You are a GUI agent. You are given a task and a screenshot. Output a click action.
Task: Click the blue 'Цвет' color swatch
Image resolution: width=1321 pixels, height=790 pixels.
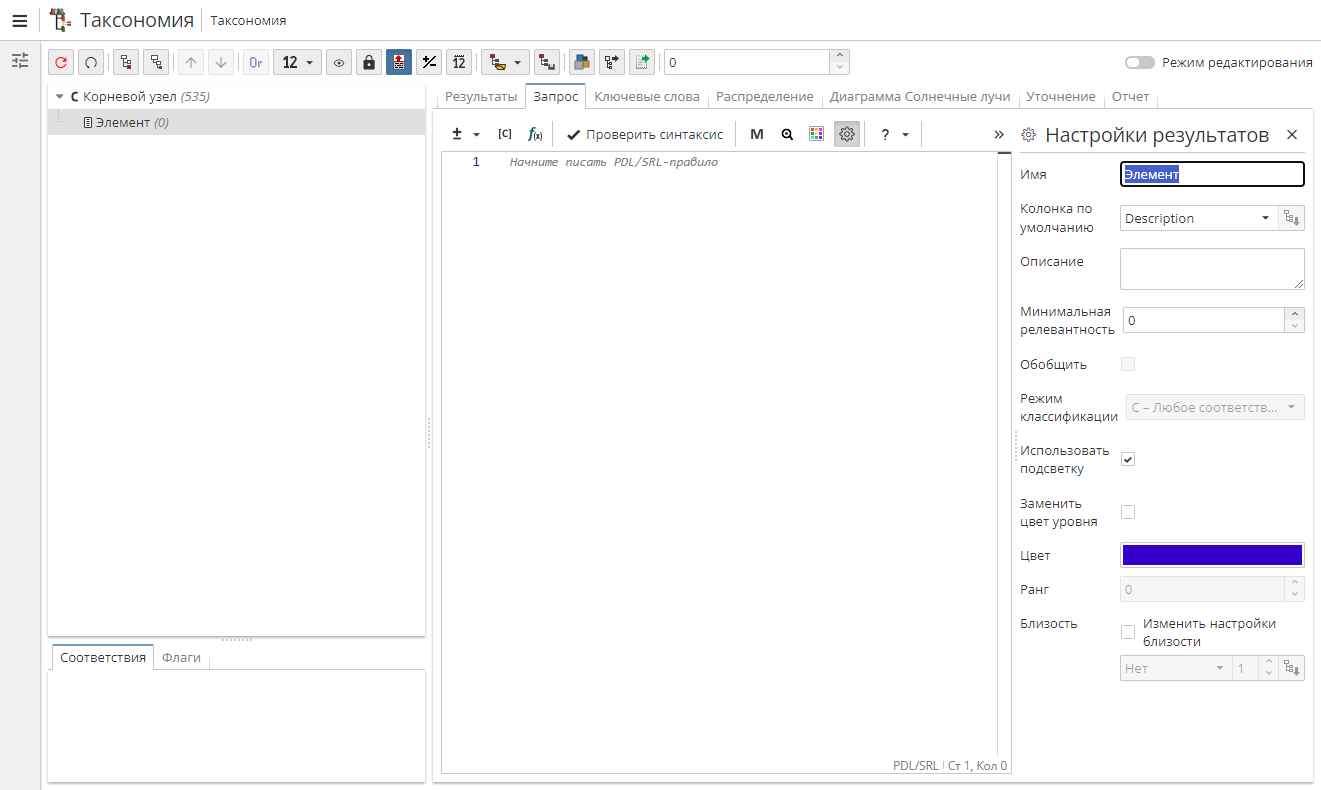pos(1212,555)
